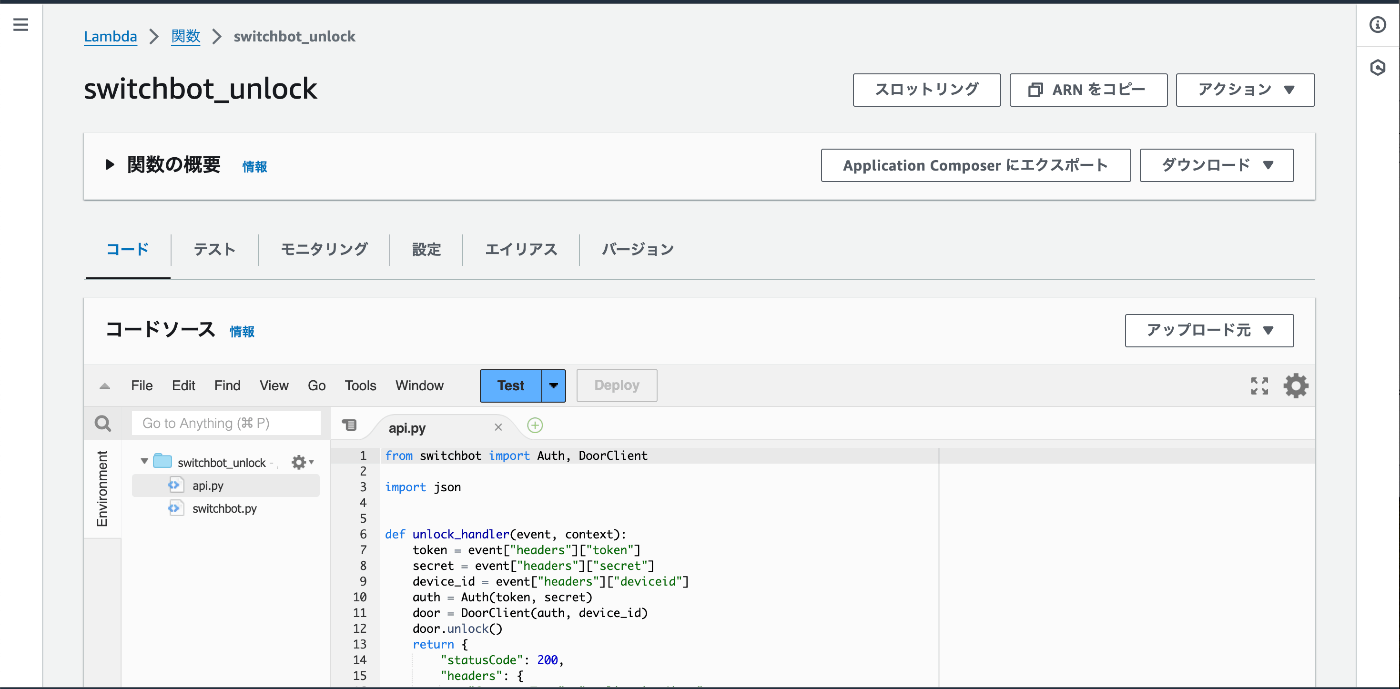Open the Tools menu in editor
Image resolution: width=1400 pixels, height=689 pixels.
(x=361, y=386)
